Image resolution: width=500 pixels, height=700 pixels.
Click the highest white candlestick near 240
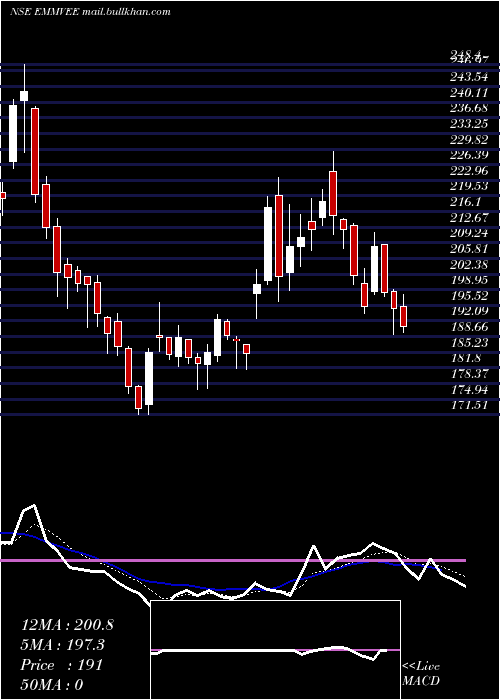(x=24, y=96)
